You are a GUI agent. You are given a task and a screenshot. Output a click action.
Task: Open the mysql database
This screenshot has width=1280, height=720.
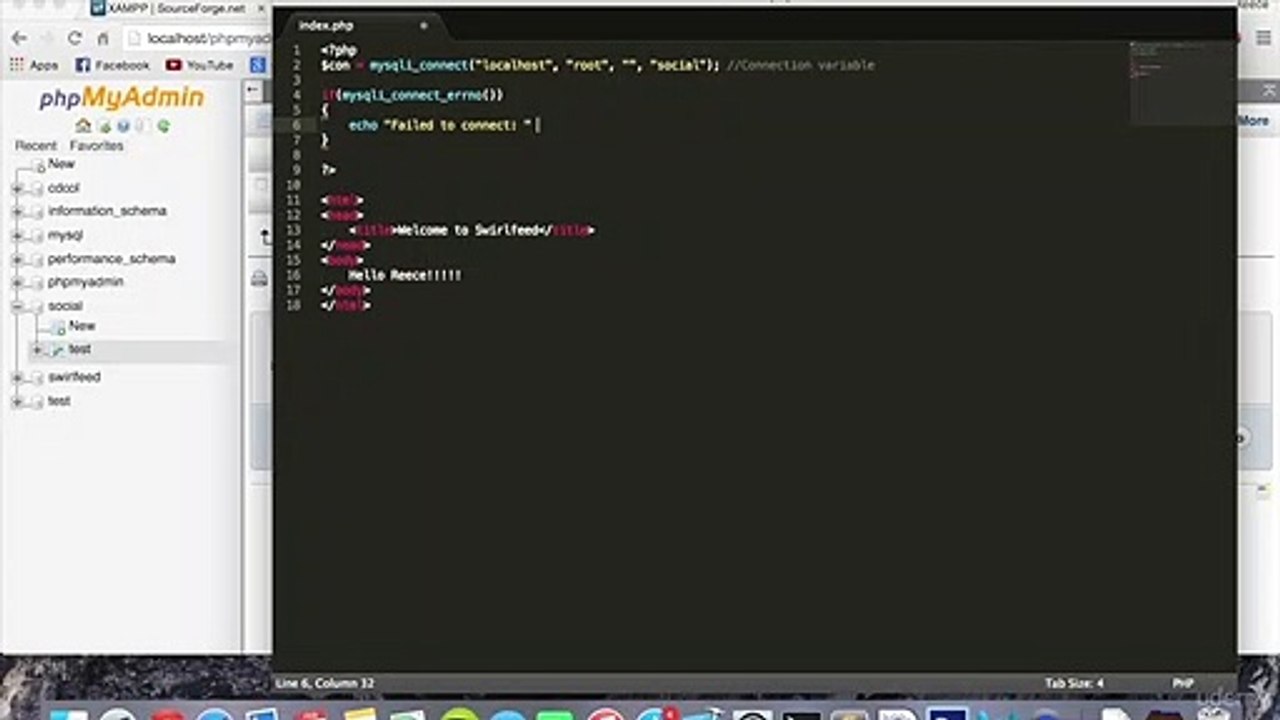[x=65, y=236]
